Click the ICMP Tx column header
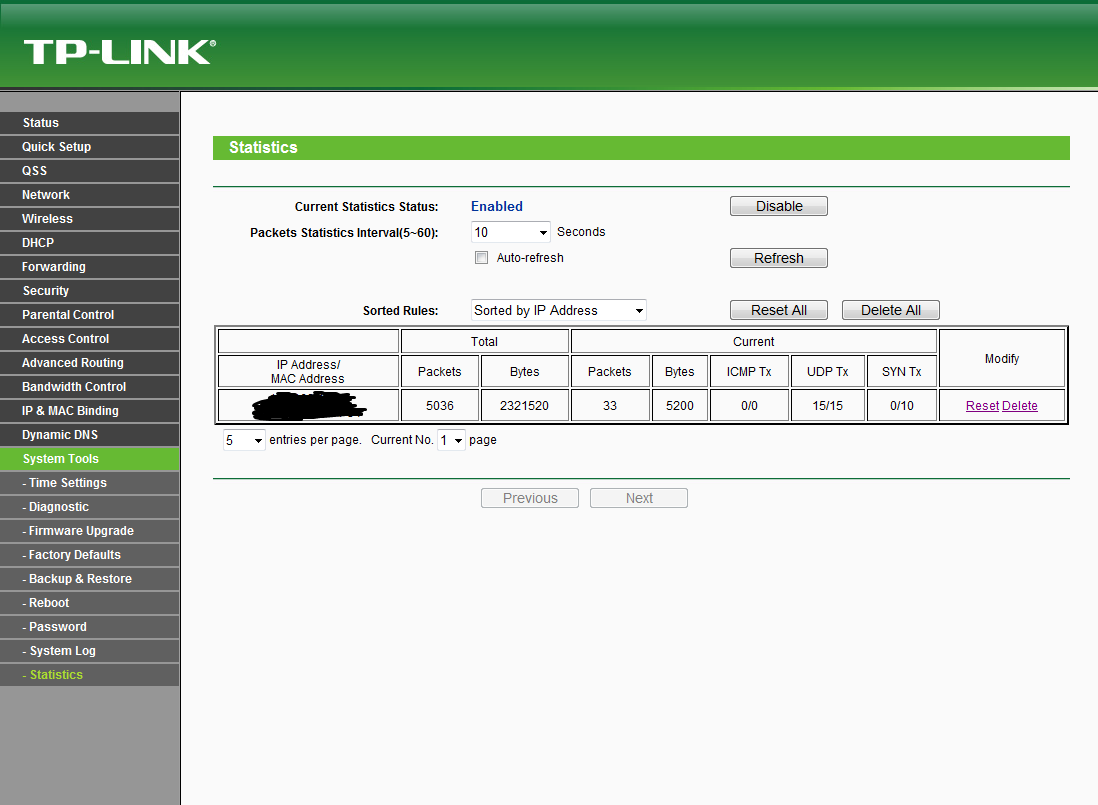 (749, 372)
